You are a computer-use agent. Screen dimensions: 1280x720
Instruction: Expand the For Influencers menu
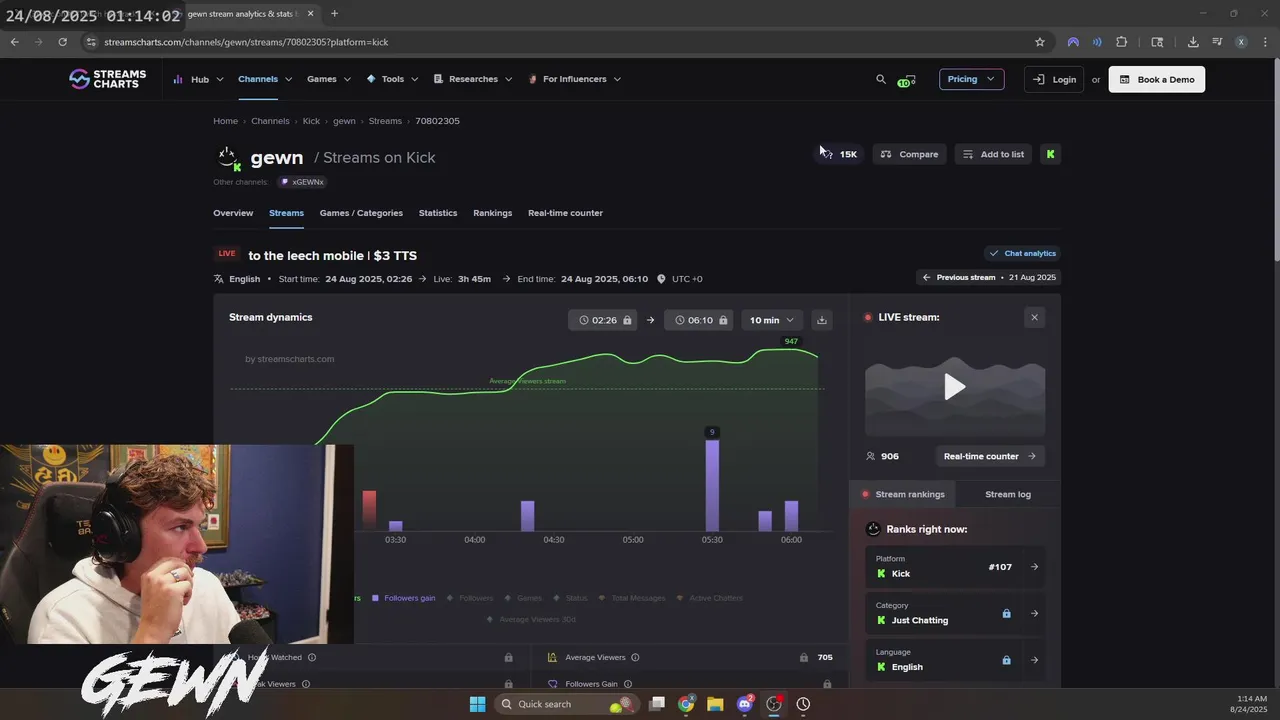(x=574, y=79)
